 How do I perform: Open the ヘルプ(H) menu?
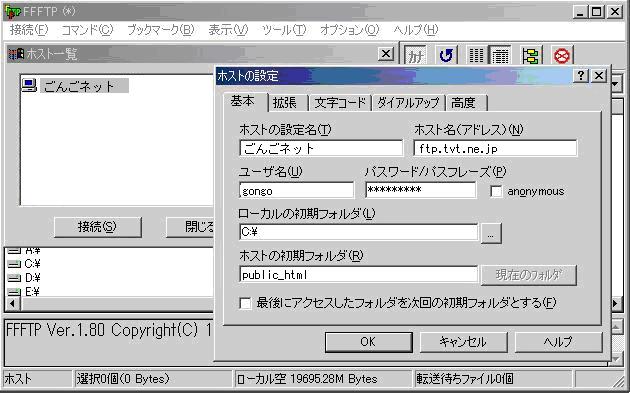tap(415, 30)
